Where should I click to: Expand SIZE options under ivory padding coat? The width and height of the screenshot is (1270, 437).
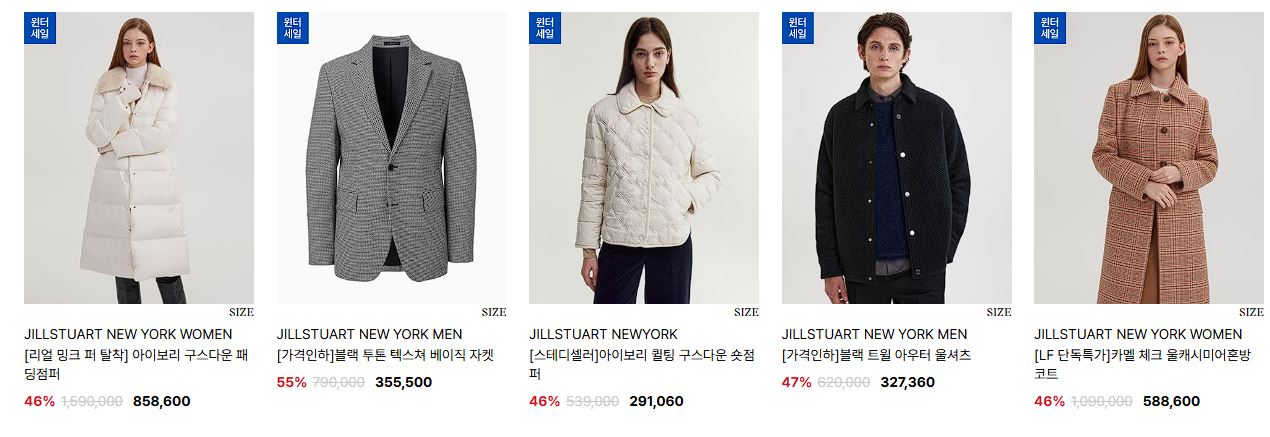[x=241, y=312]
